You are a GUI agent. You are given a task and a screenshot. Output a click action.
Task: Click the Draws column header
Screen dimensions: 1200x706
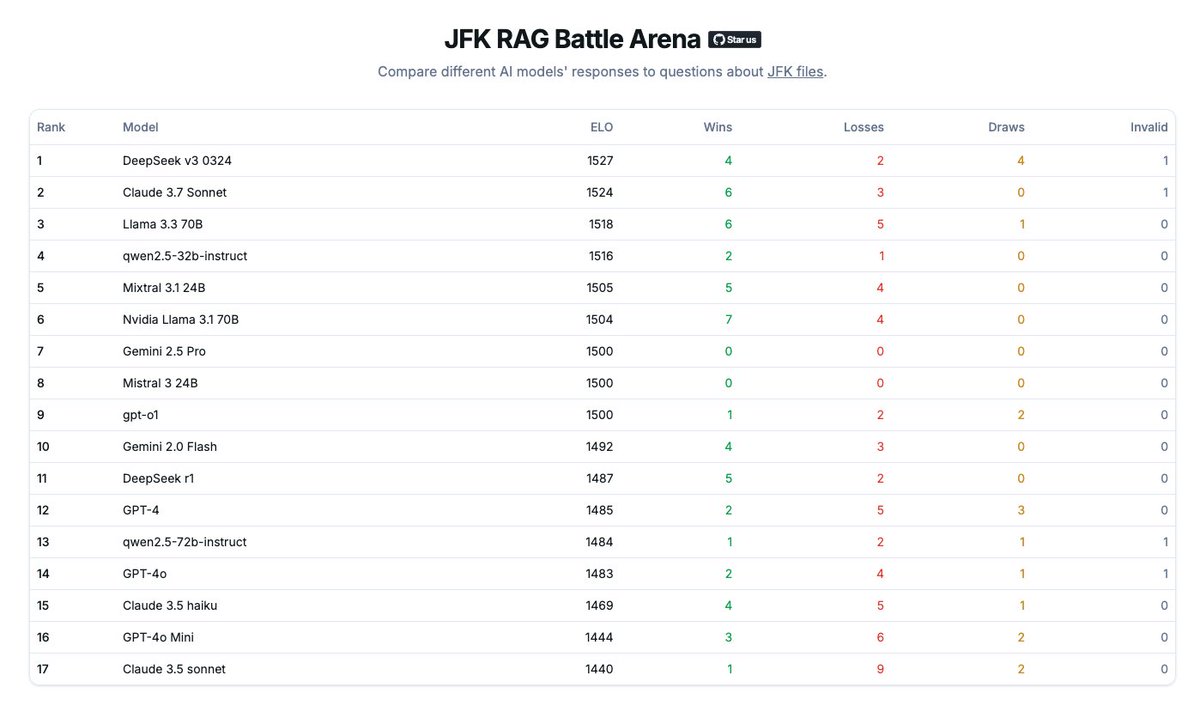pos(1006,127)
